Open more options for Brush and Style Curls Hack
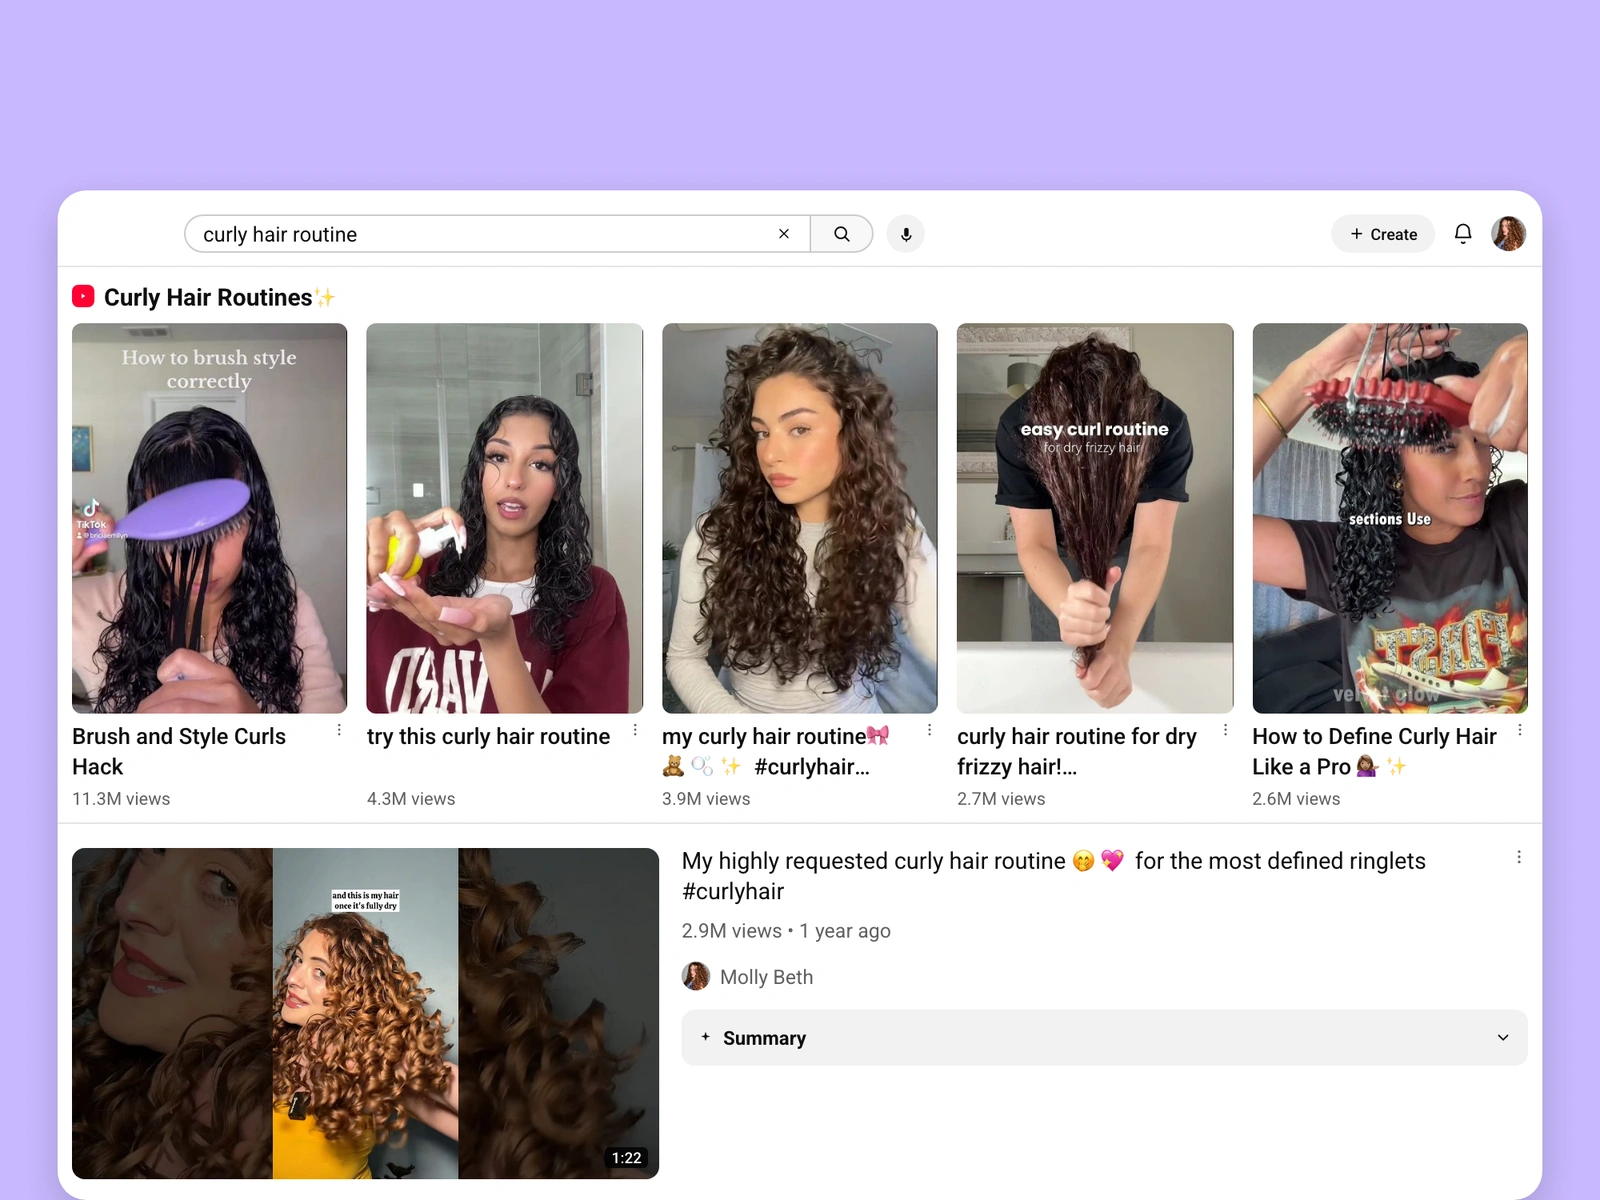This screenshot has width=1600, height=1200. pos(339,731)
